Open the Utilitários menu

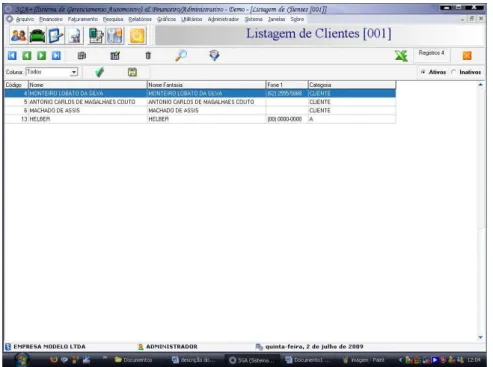coord(192,19)
